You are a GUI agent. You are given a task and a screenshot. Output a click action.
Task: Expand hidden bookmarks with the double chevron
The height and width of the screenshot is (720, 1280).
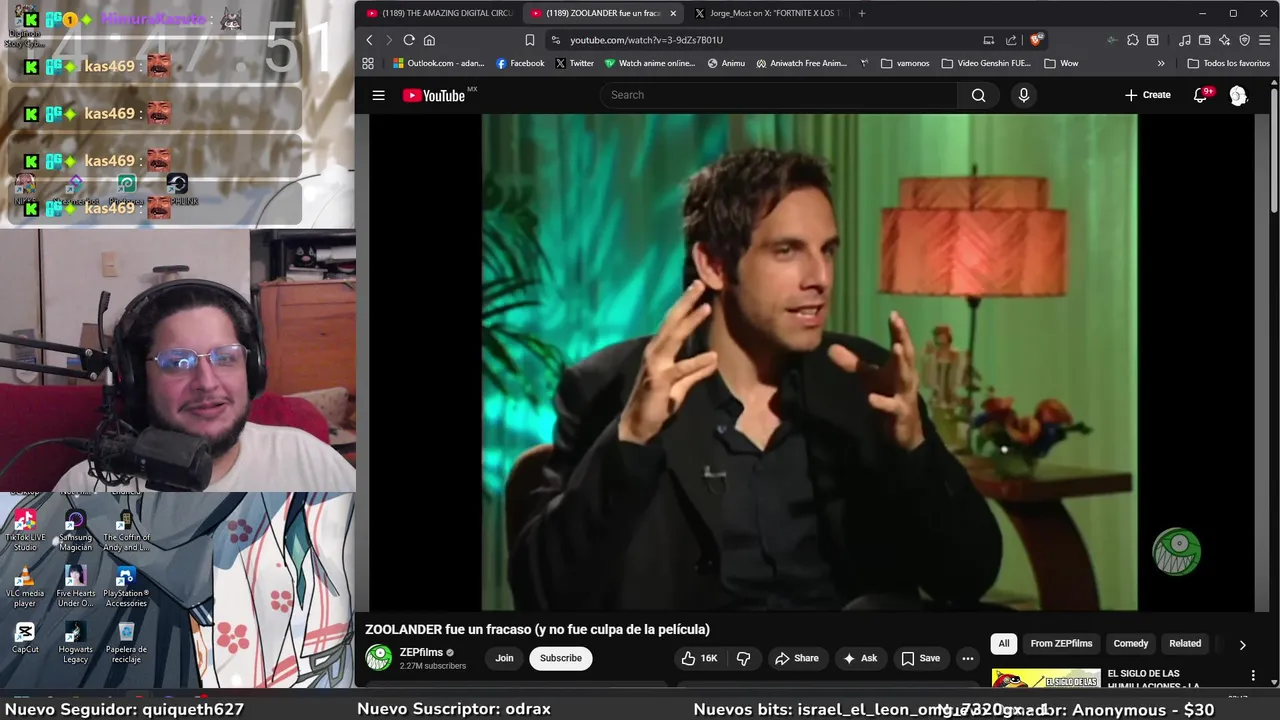click(x=1161, y=63)
